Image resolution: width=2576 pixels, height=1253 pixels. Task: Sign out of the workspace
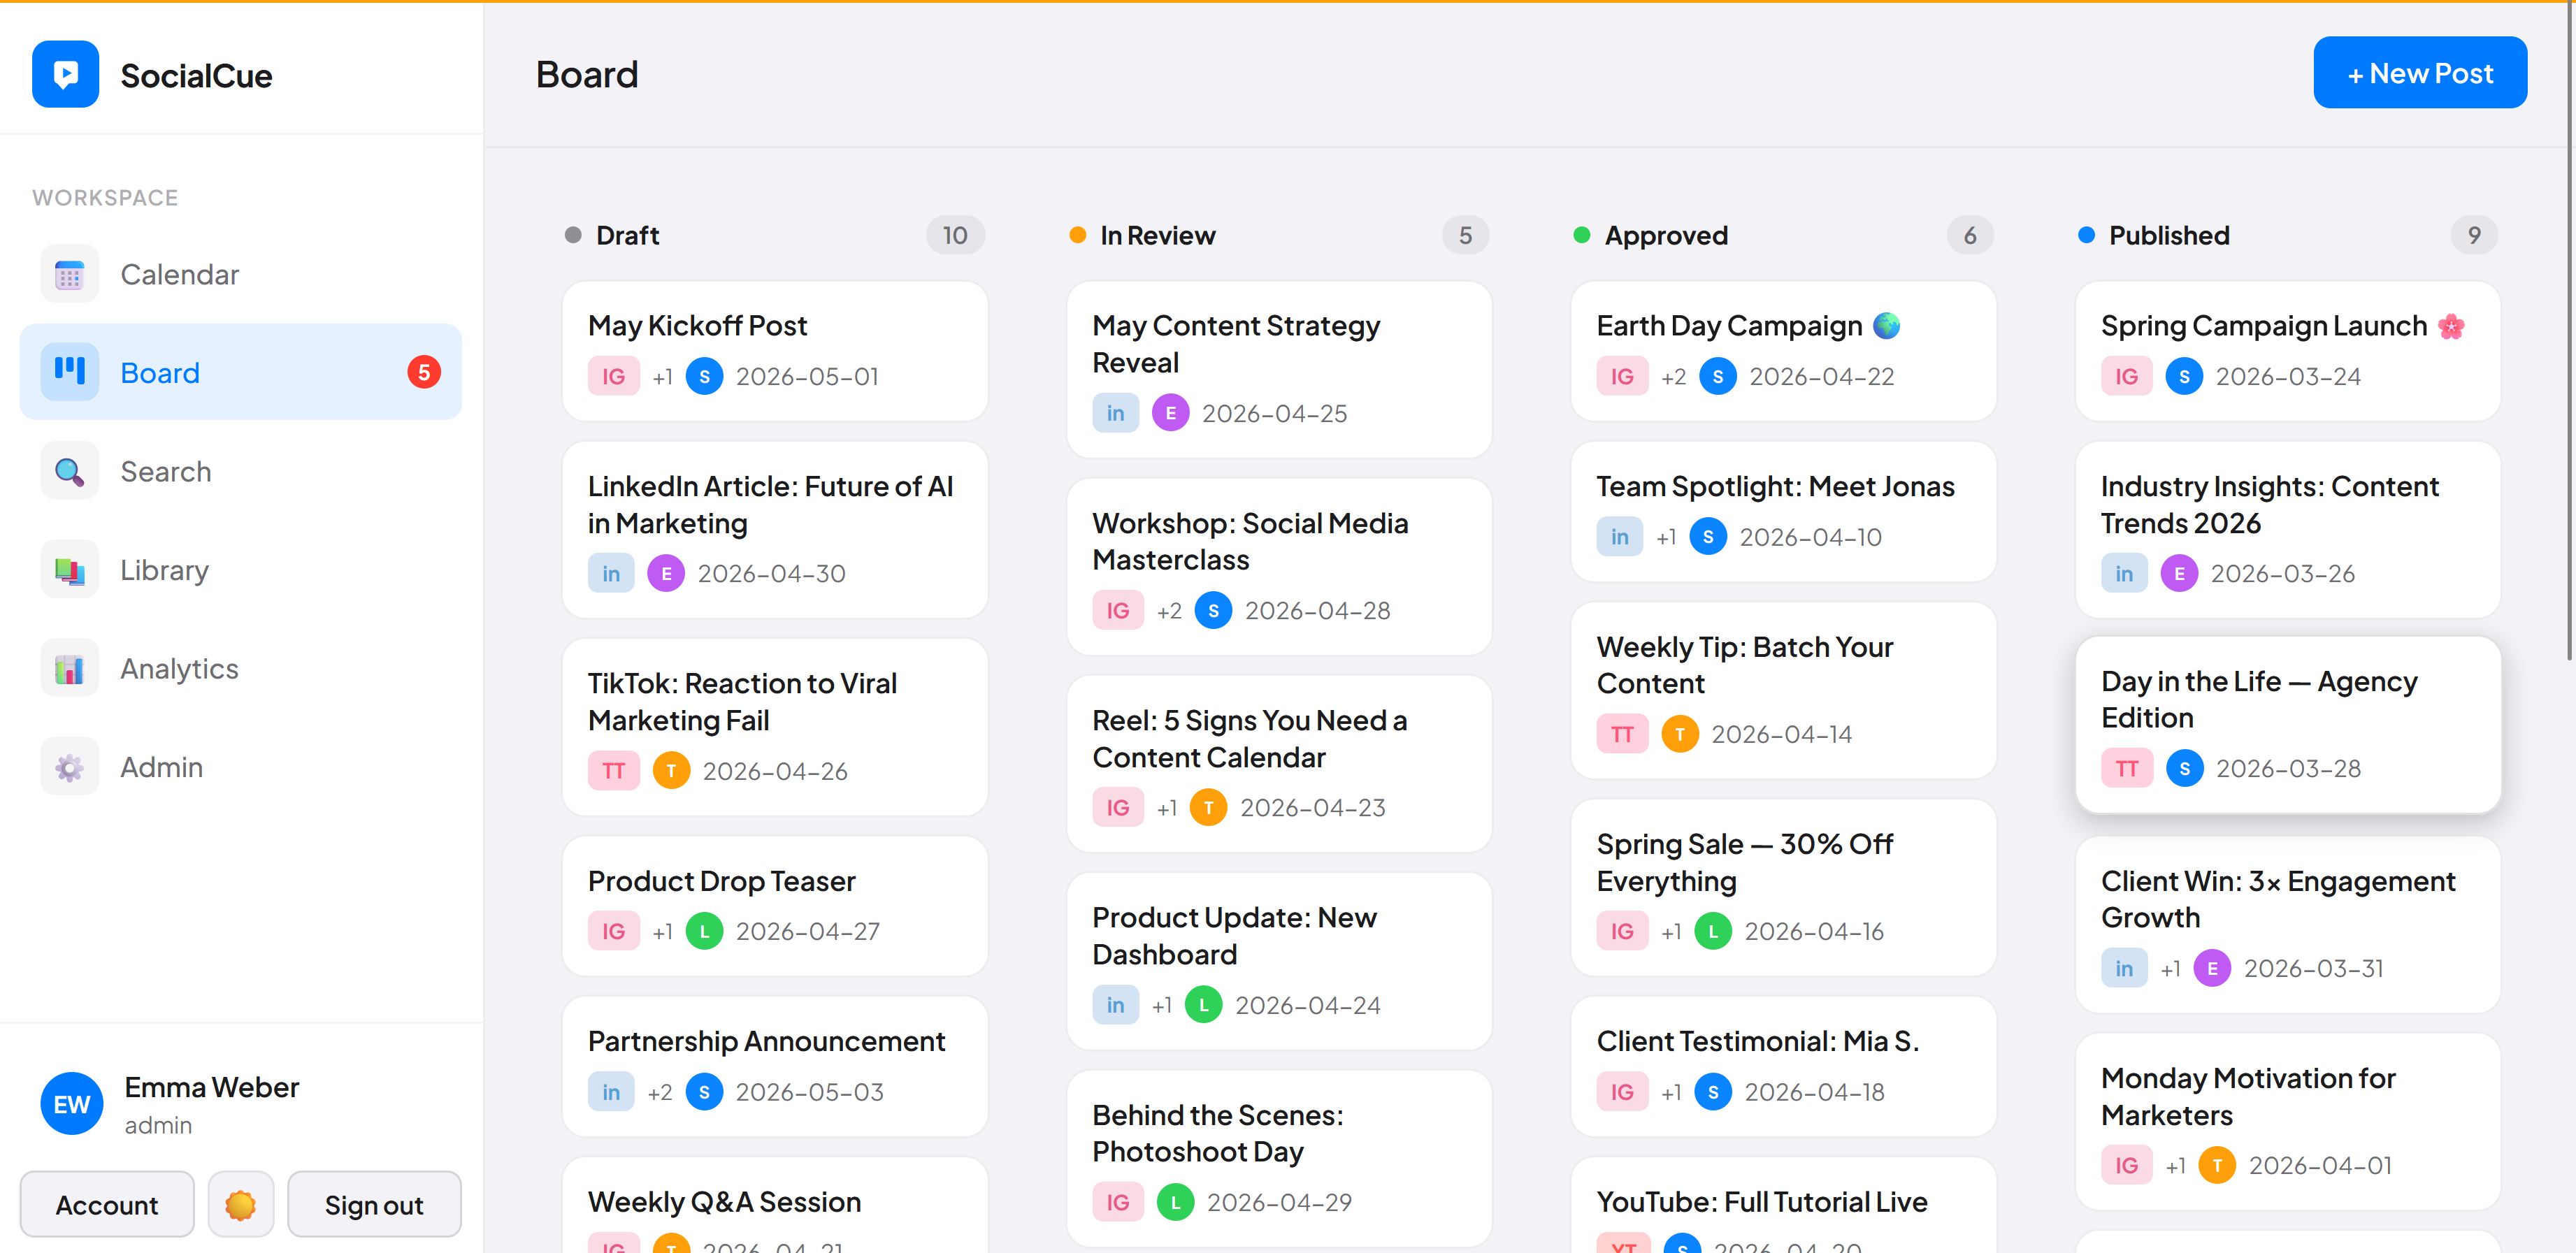[374, 1204]
